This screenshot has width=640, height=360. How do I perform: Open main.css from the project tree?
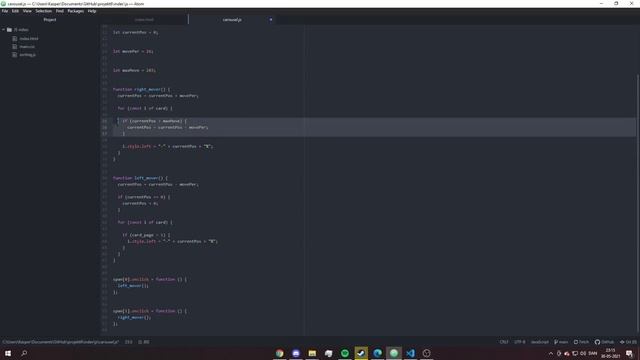coord(27,47)
